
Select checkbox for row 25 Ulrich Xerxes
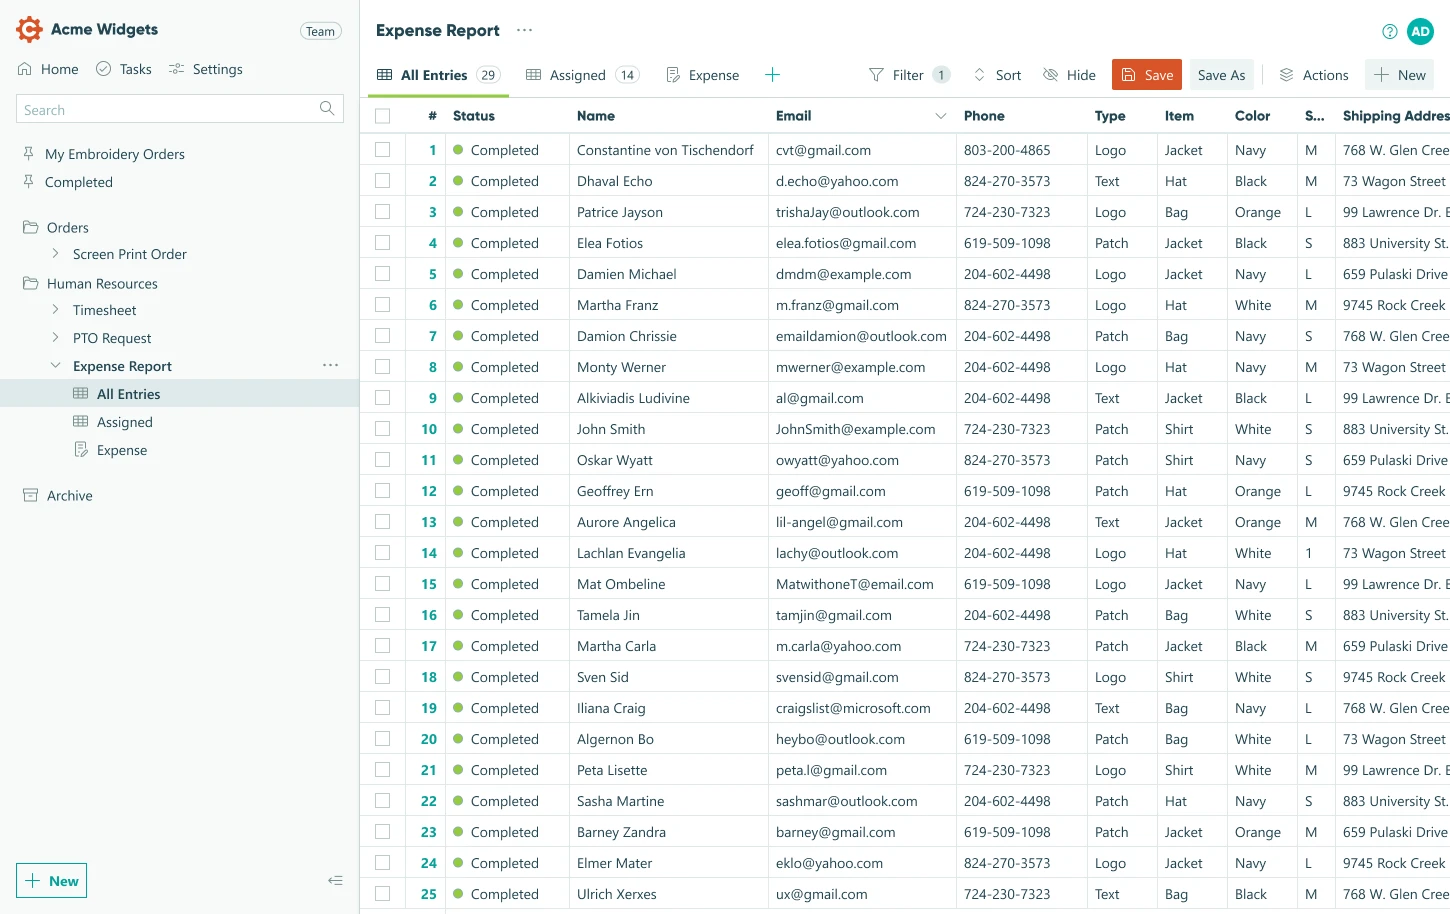(382, 894)
